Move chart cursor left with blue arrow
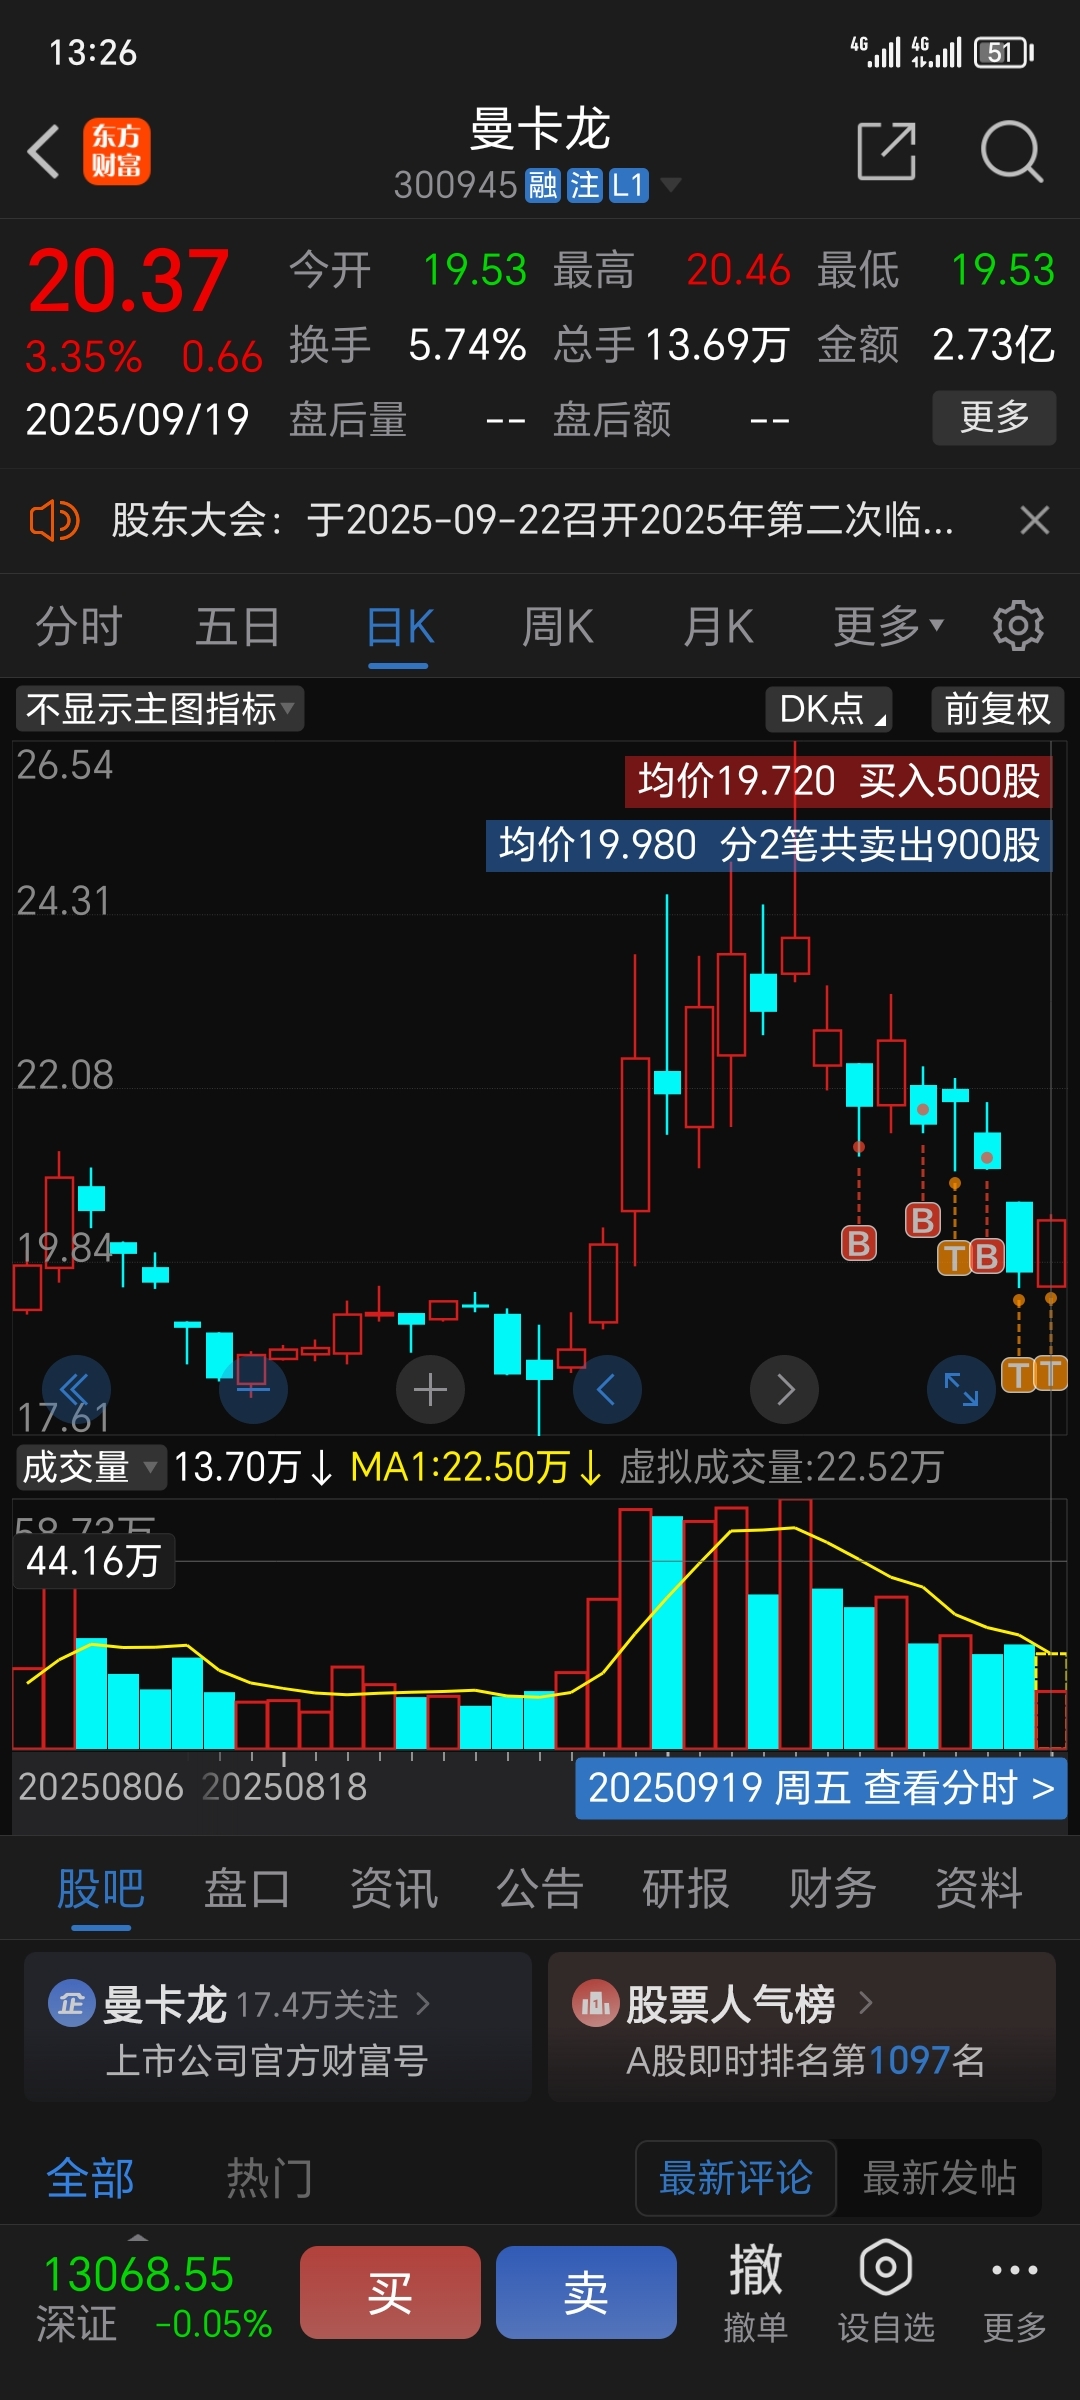 pyautogui.click(x=607, y=1389)
